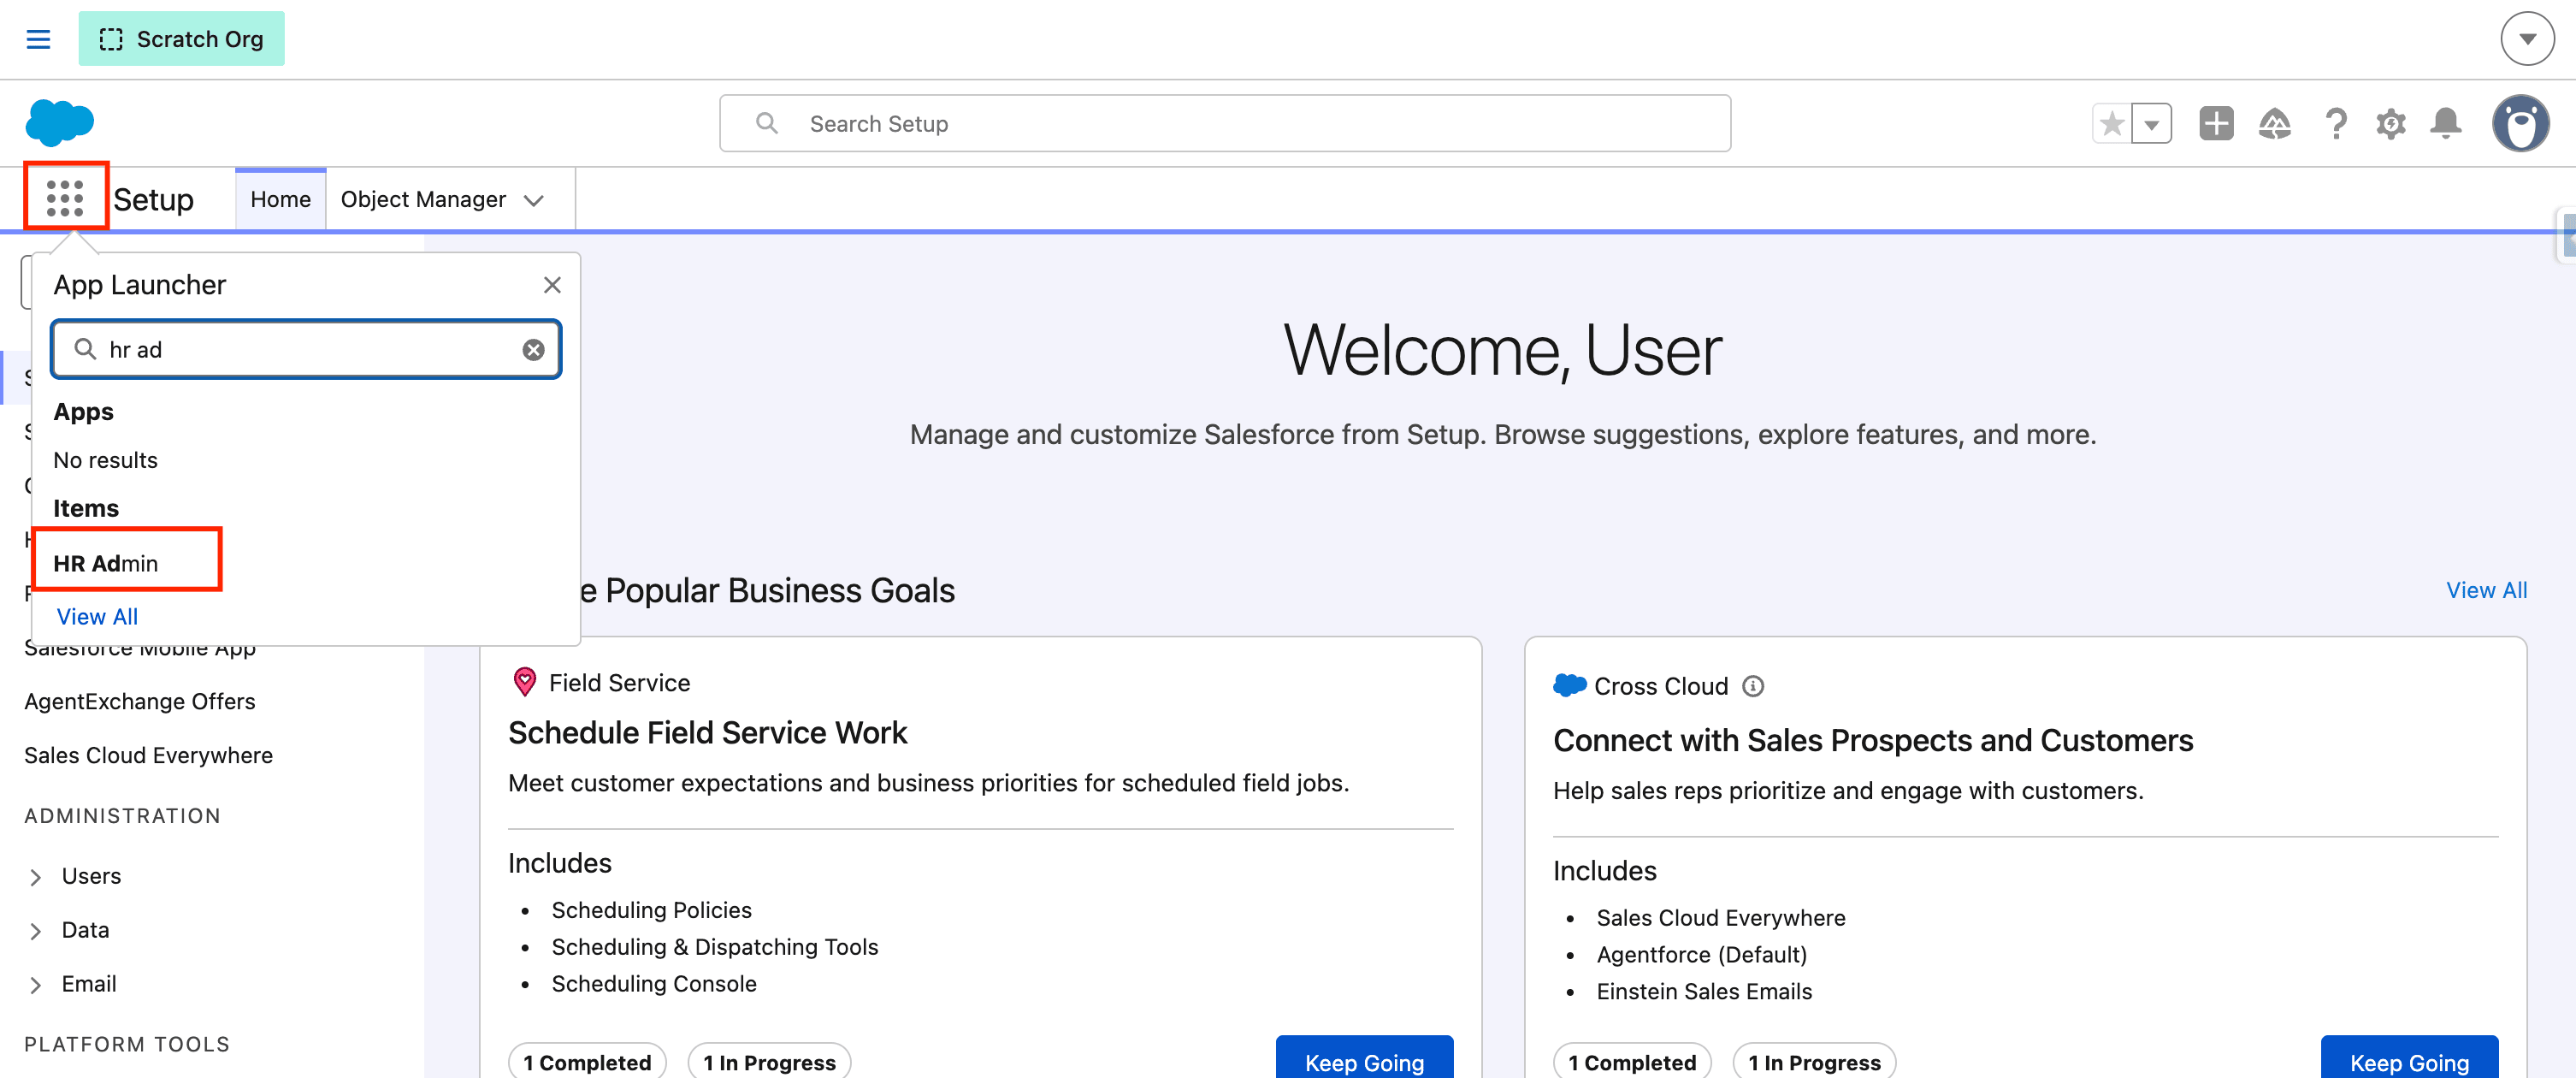Expand the Data tree node
The image size is (2576, 1078).
36,930
